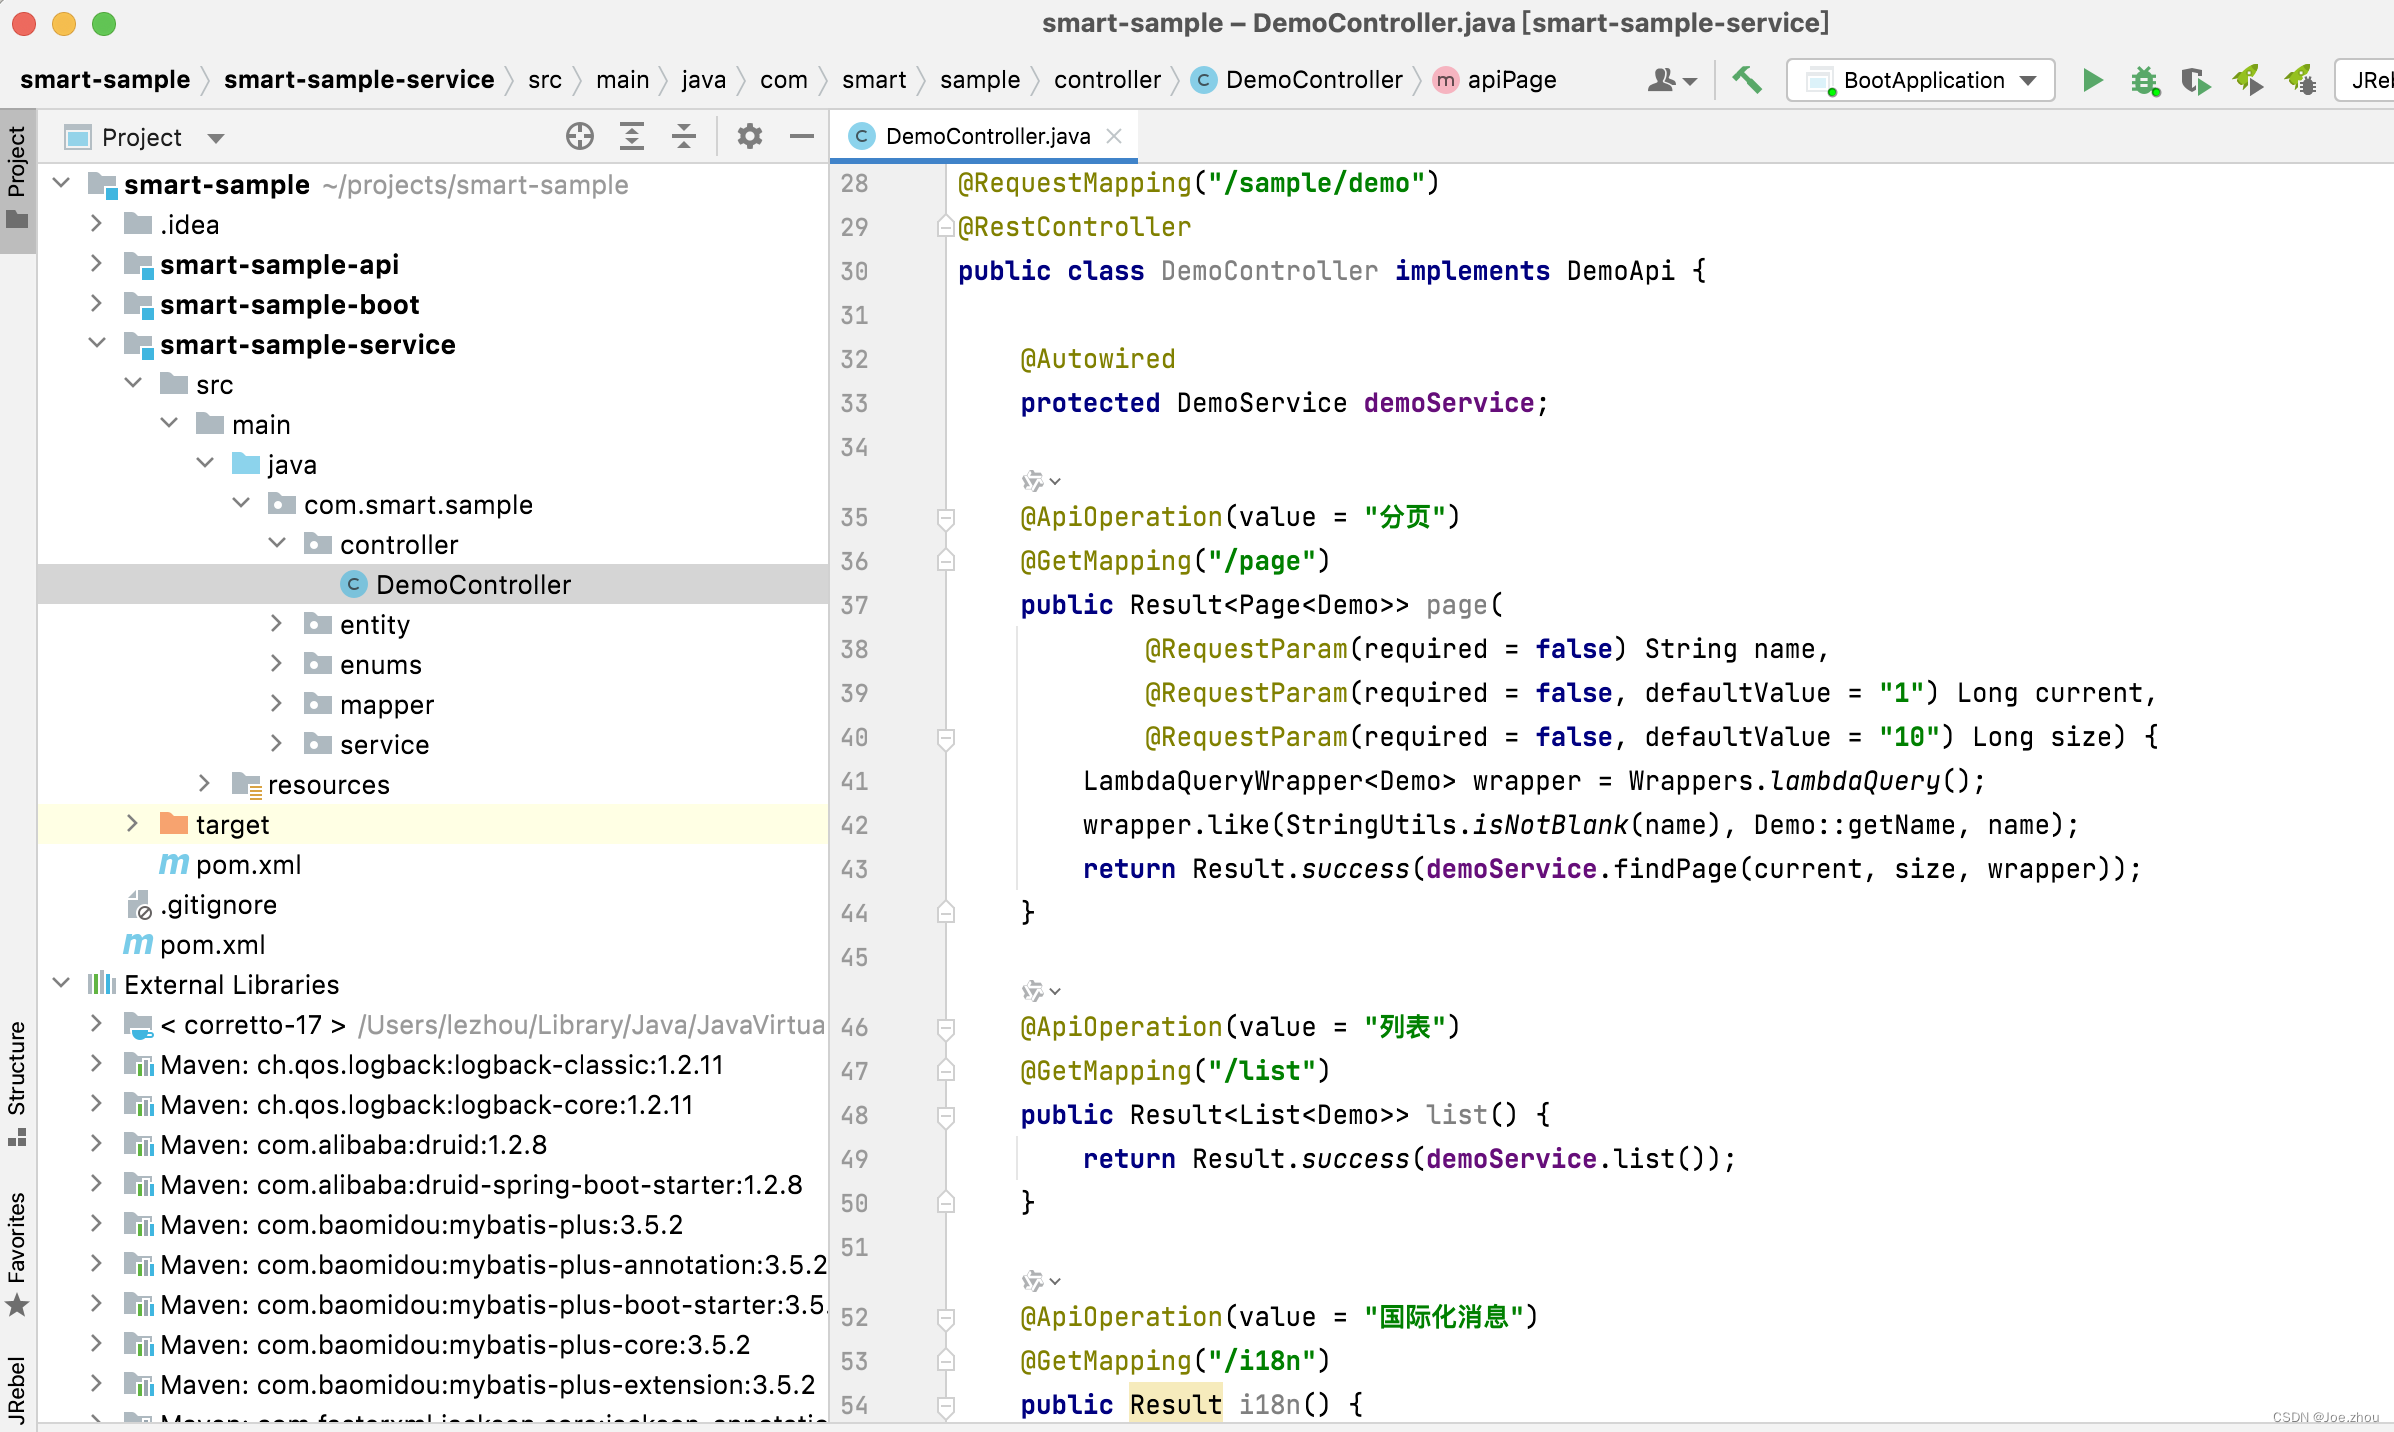Expand the smart-sample-api module
Image resolution: width=2394 pixels, height=1432 pixels.
point(96,264)
